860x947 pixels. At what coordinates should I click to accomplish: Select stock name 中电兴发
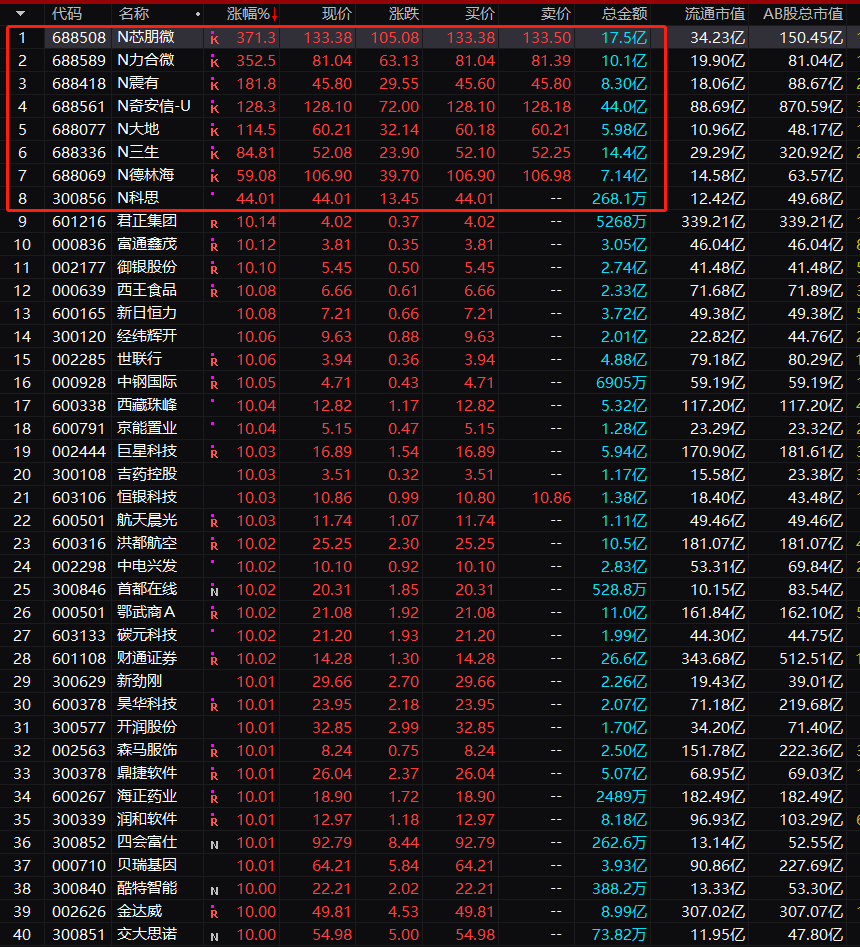(147, 567)
